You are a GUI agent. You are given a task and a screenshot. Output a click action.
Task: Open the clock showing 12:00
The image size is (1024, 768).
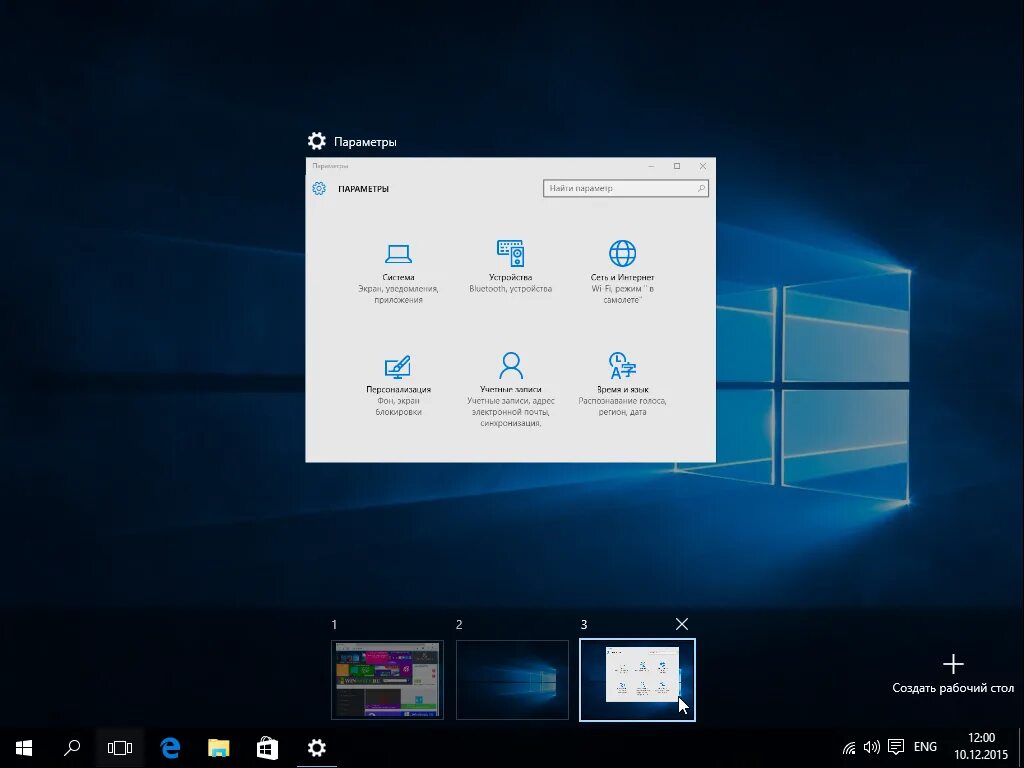pyautogui.click(x=981, y=746)
